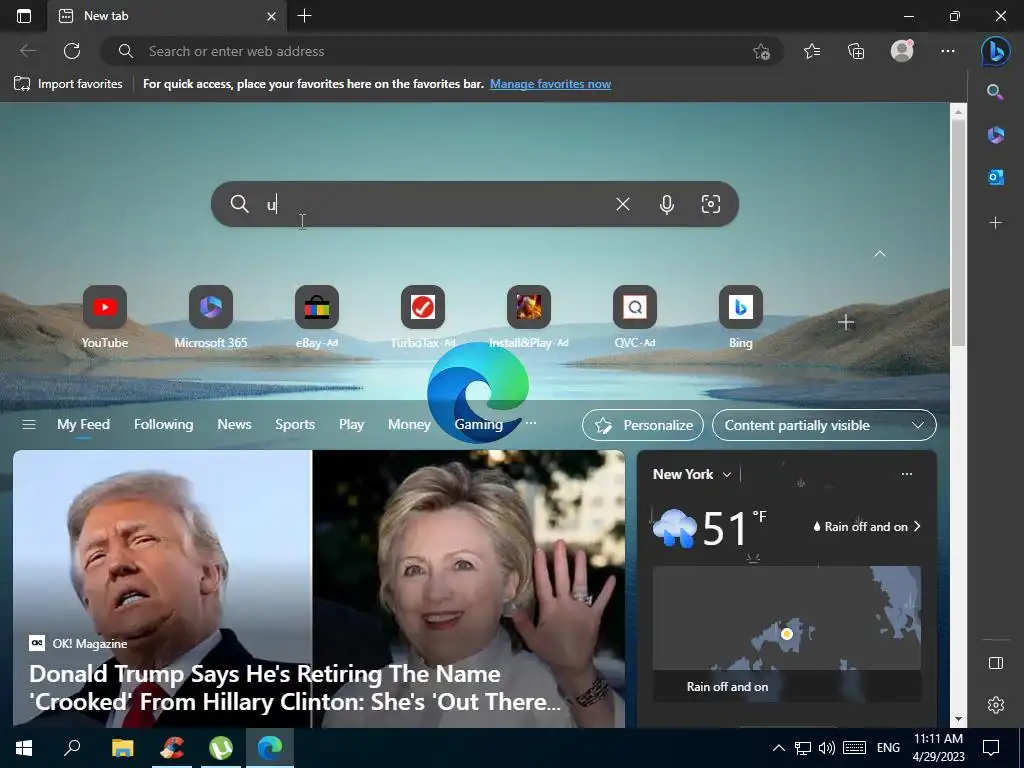Switch to the Money tab
1024x768 pixels.
tap(409, 424)
